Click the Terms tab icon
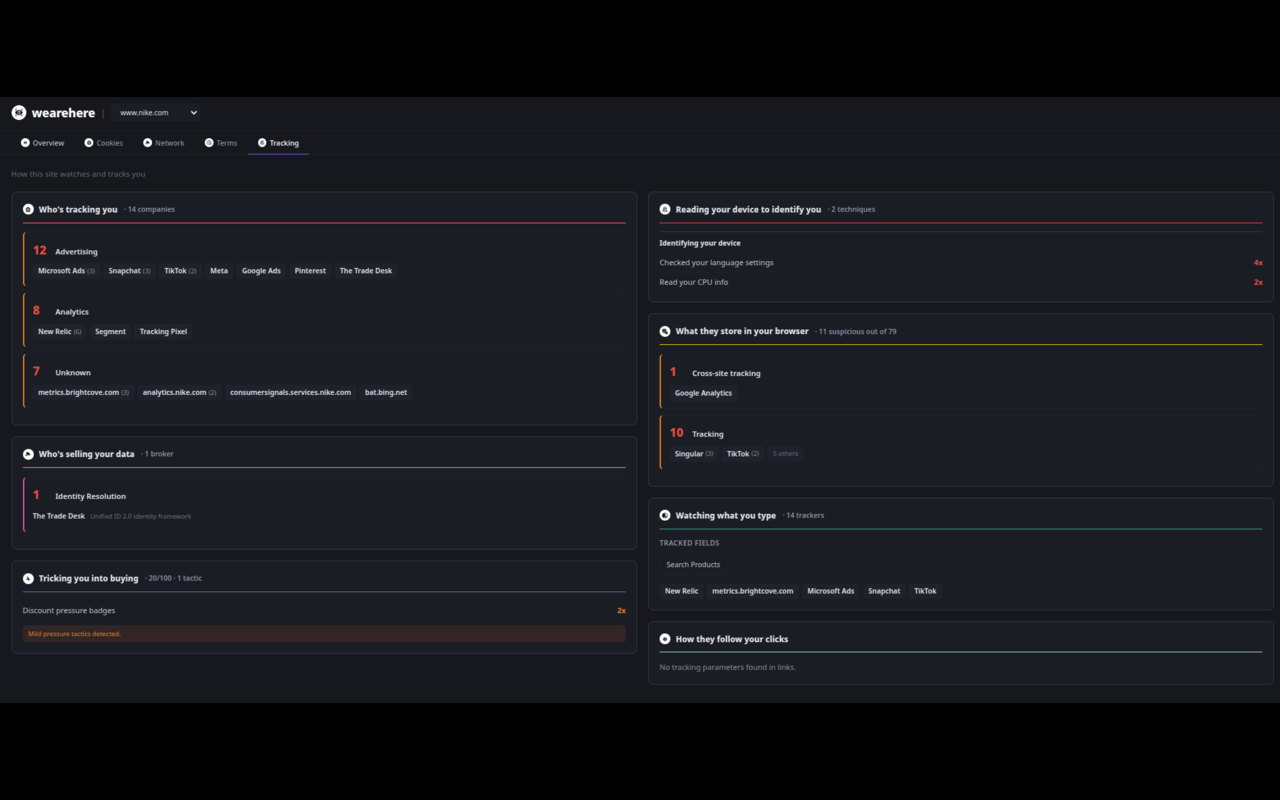This screenshot has height=800, width=1280. click(x=209, y=143)
